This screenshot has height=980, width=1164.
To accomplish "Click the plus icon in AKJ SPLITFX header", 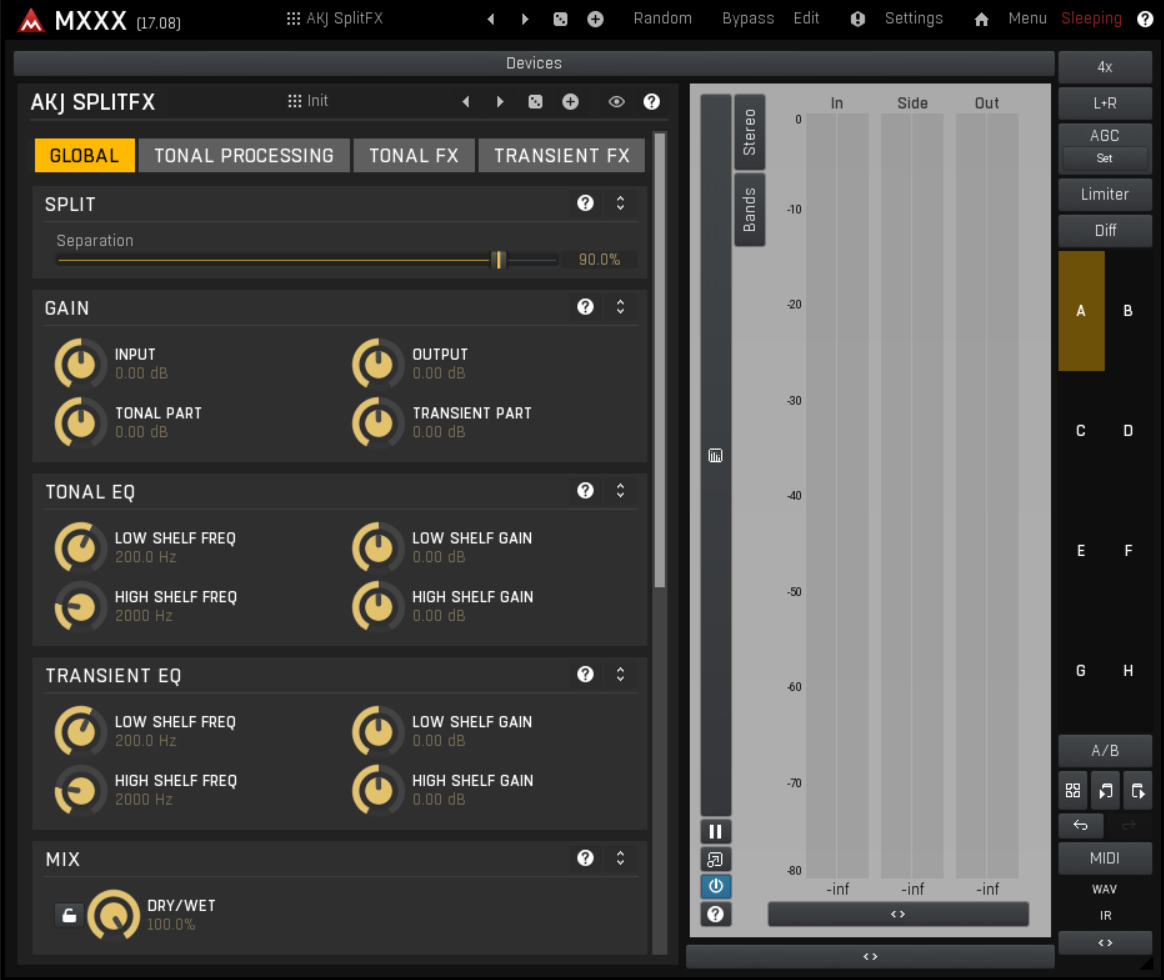I will [570, 102].
